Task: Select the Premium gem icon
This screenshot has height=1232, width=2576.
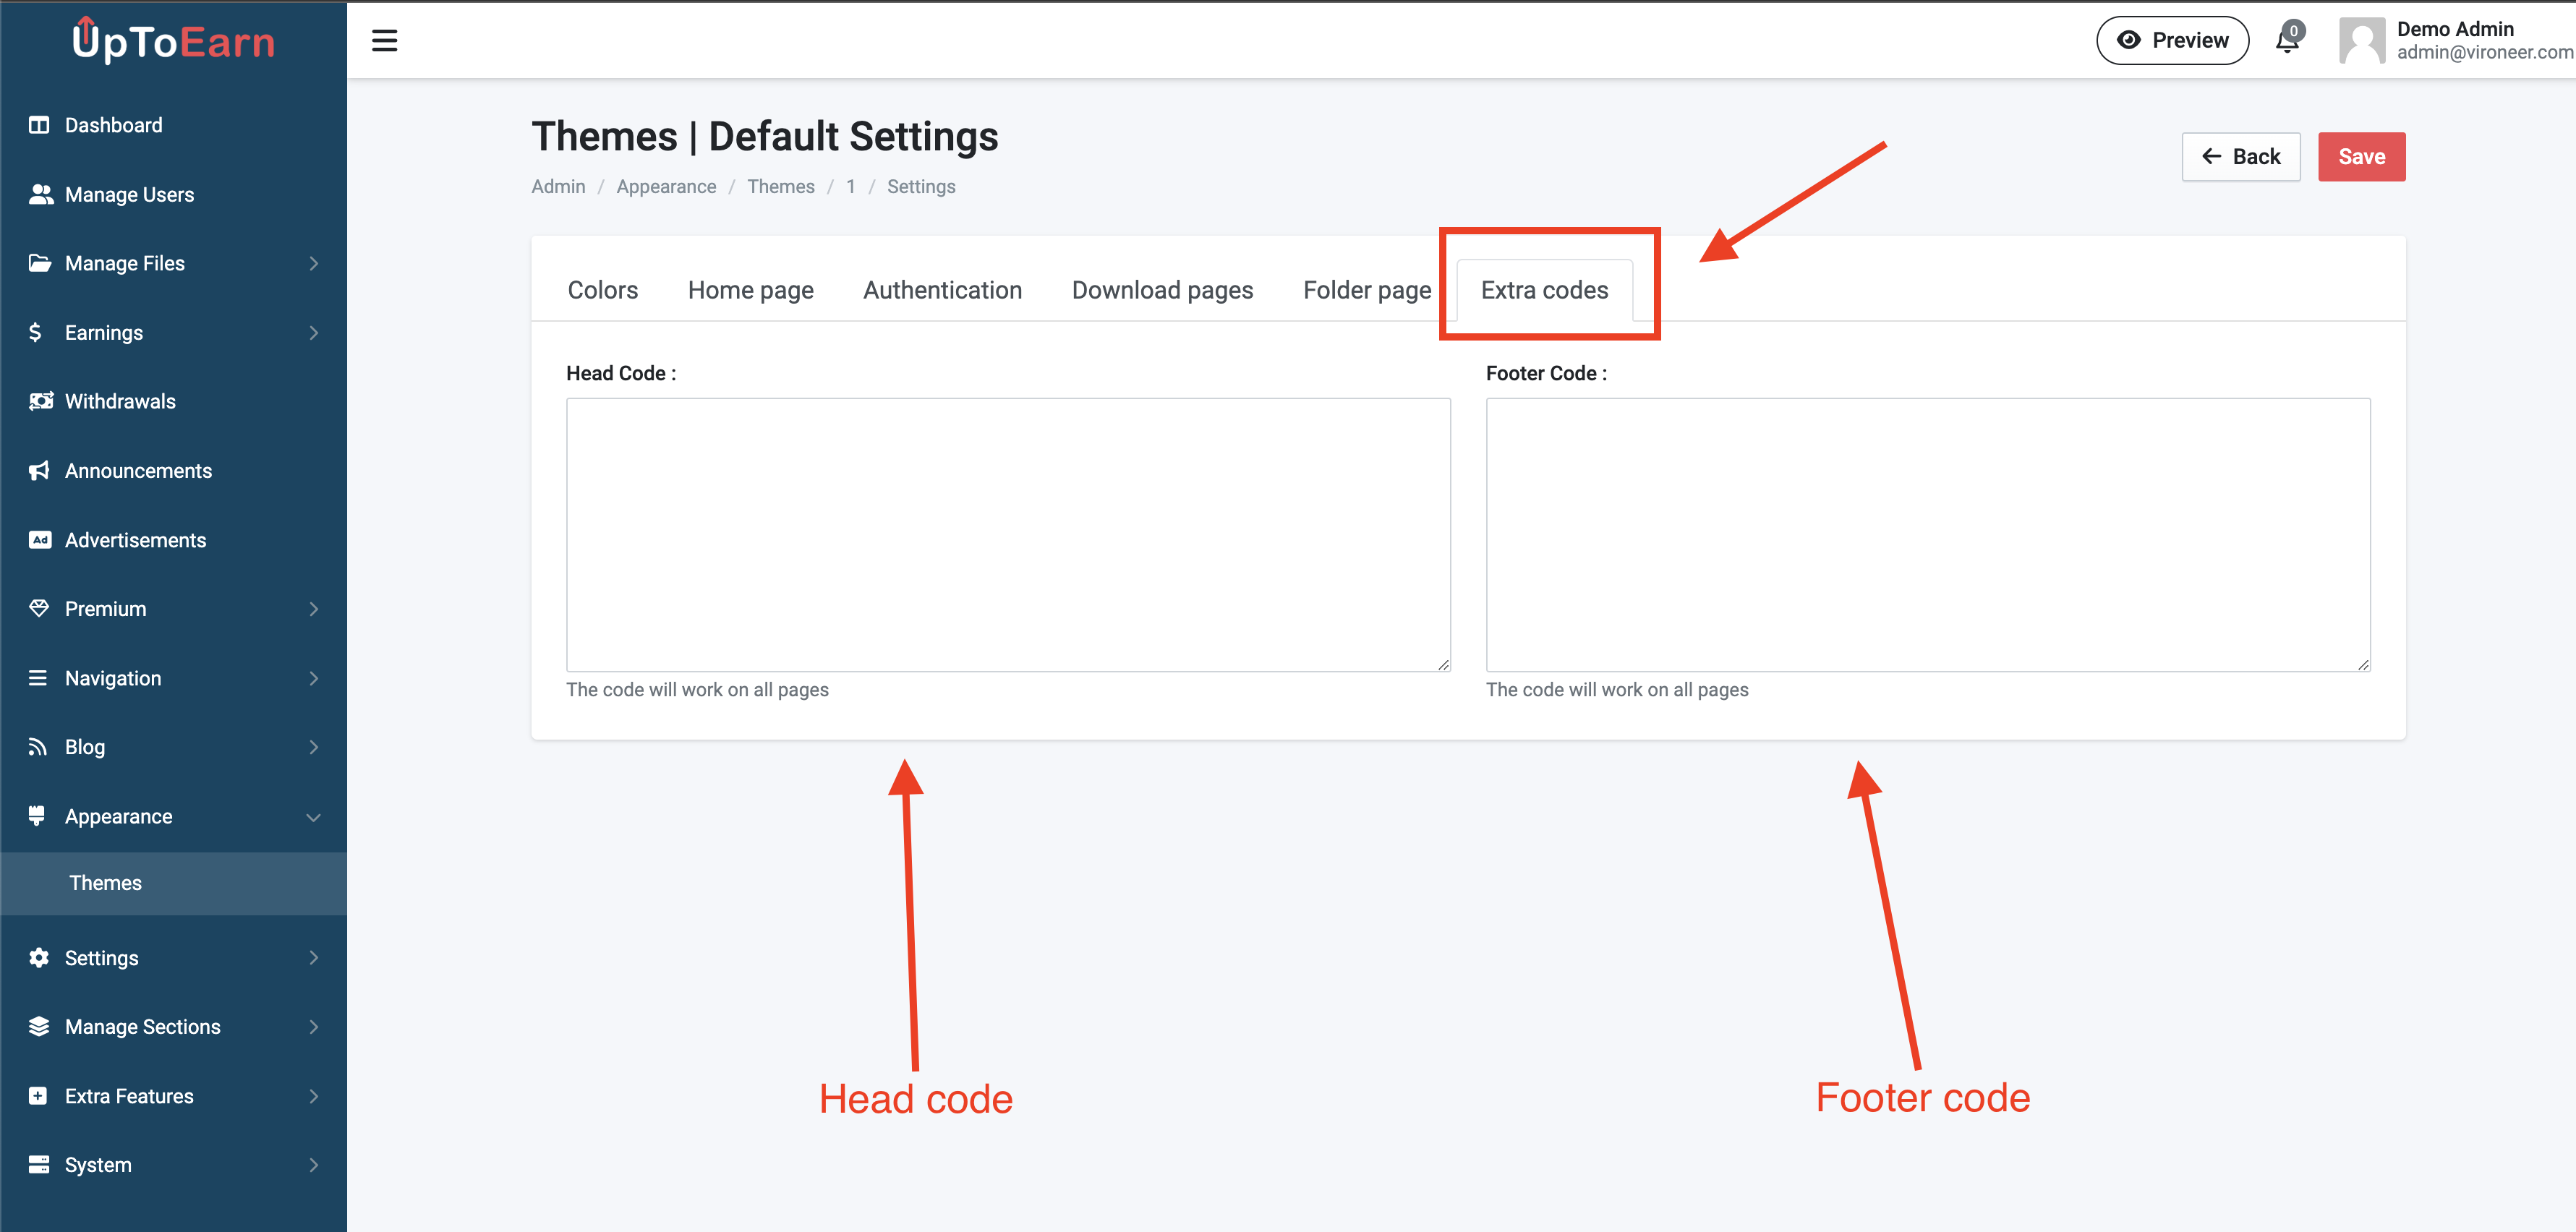Action: (40, 608)
